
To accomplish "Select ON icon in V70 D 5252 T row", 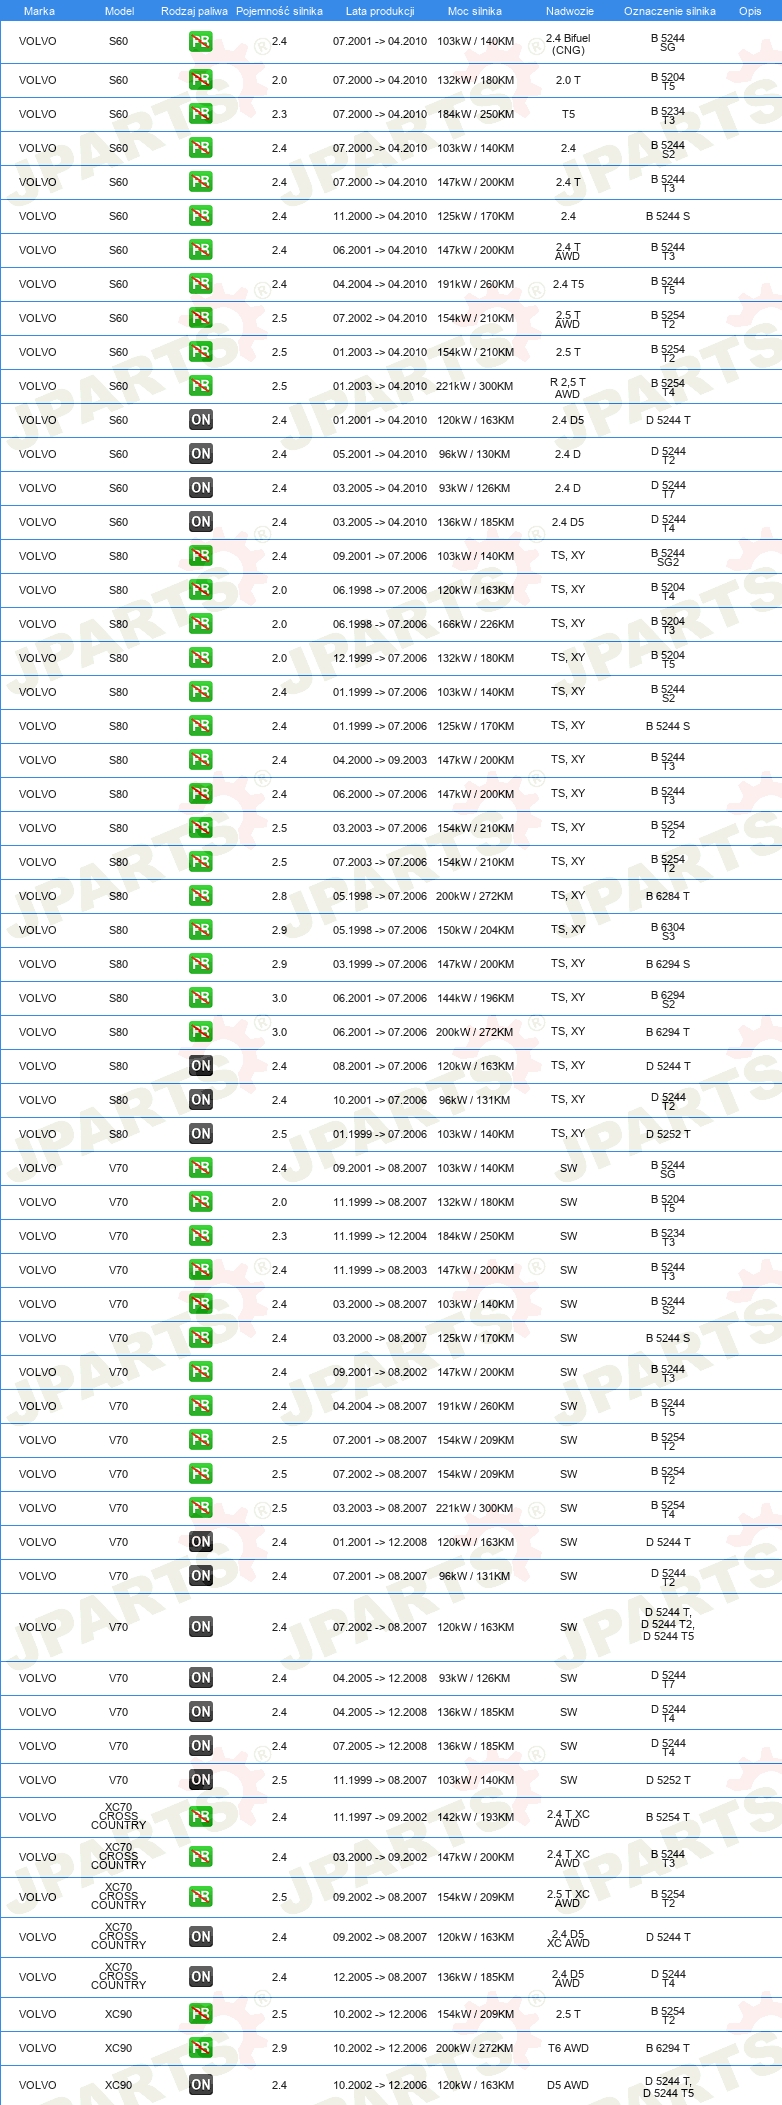I will tap(201, 1780).
